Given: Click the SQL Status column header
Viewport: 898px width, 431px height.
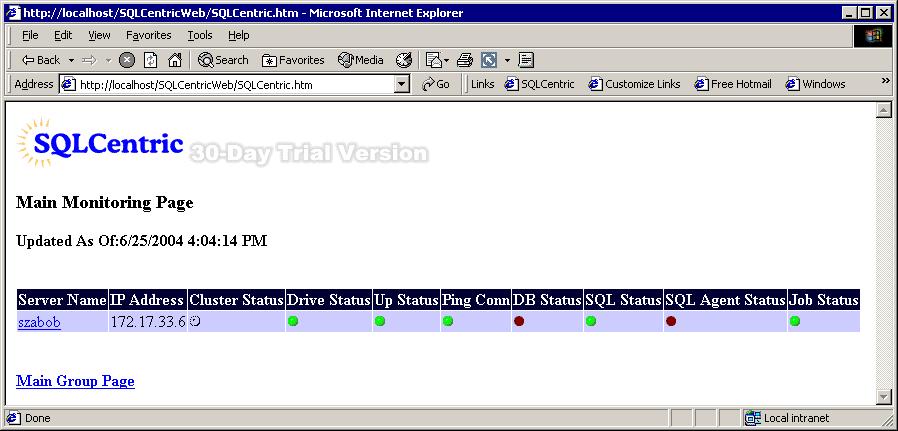Looking at the screenshot, I should click(x=624, y=300).
